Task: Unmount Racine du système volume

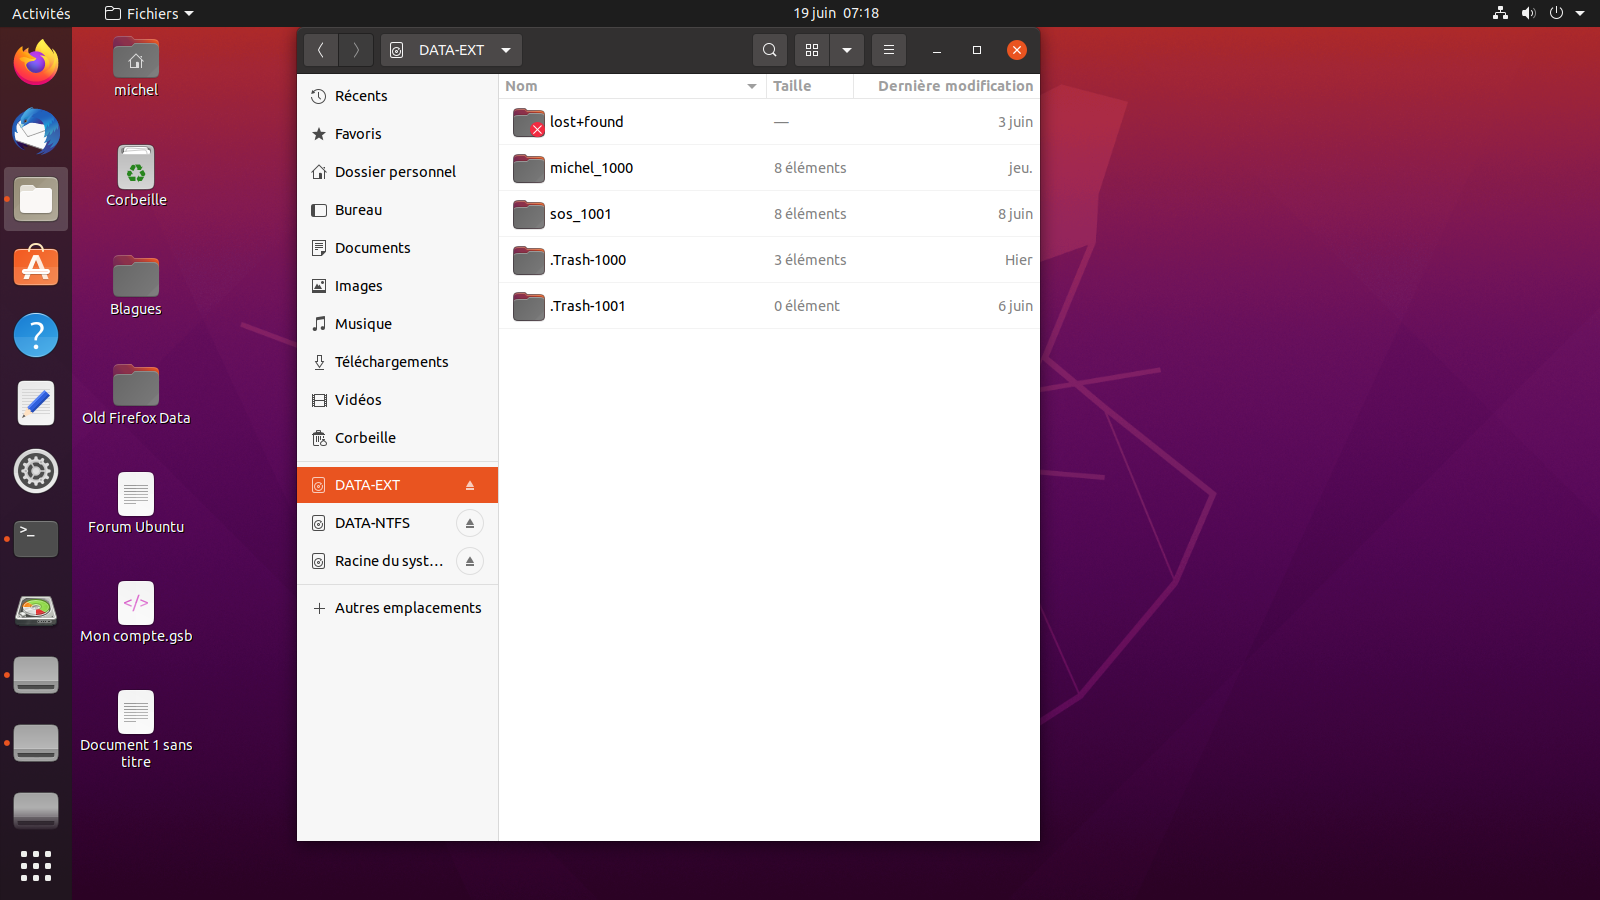Action: [470, 561]
